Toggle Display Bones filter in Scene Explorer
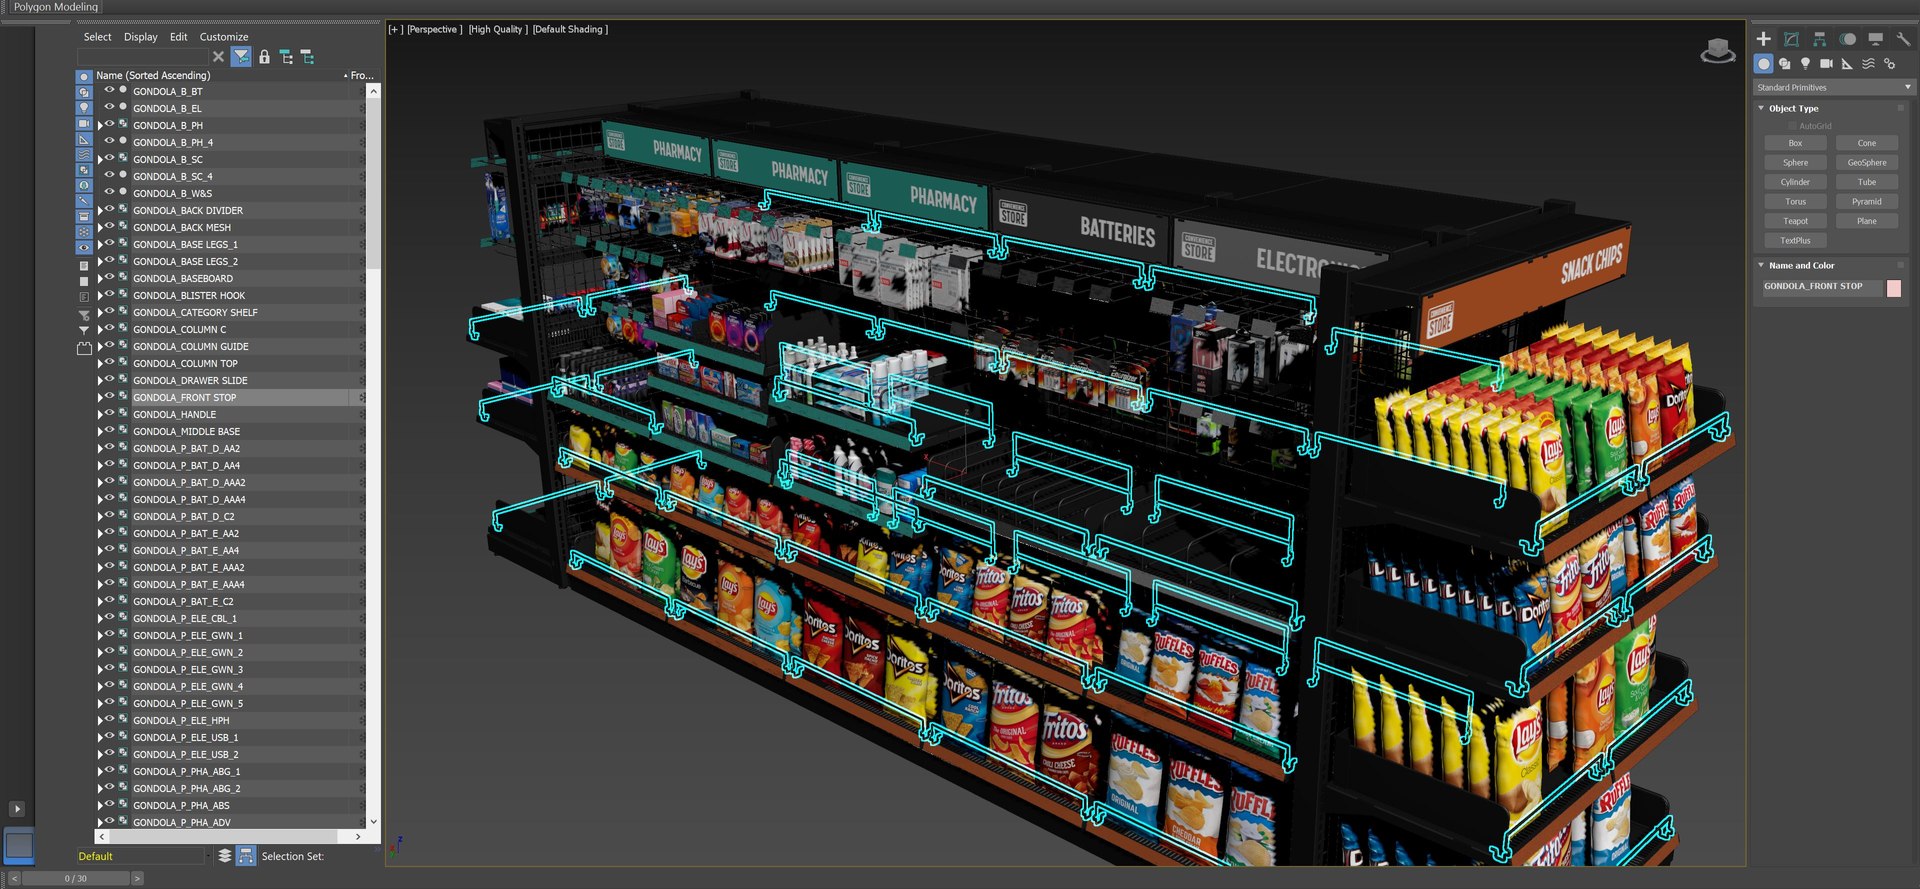 [84, 201]
